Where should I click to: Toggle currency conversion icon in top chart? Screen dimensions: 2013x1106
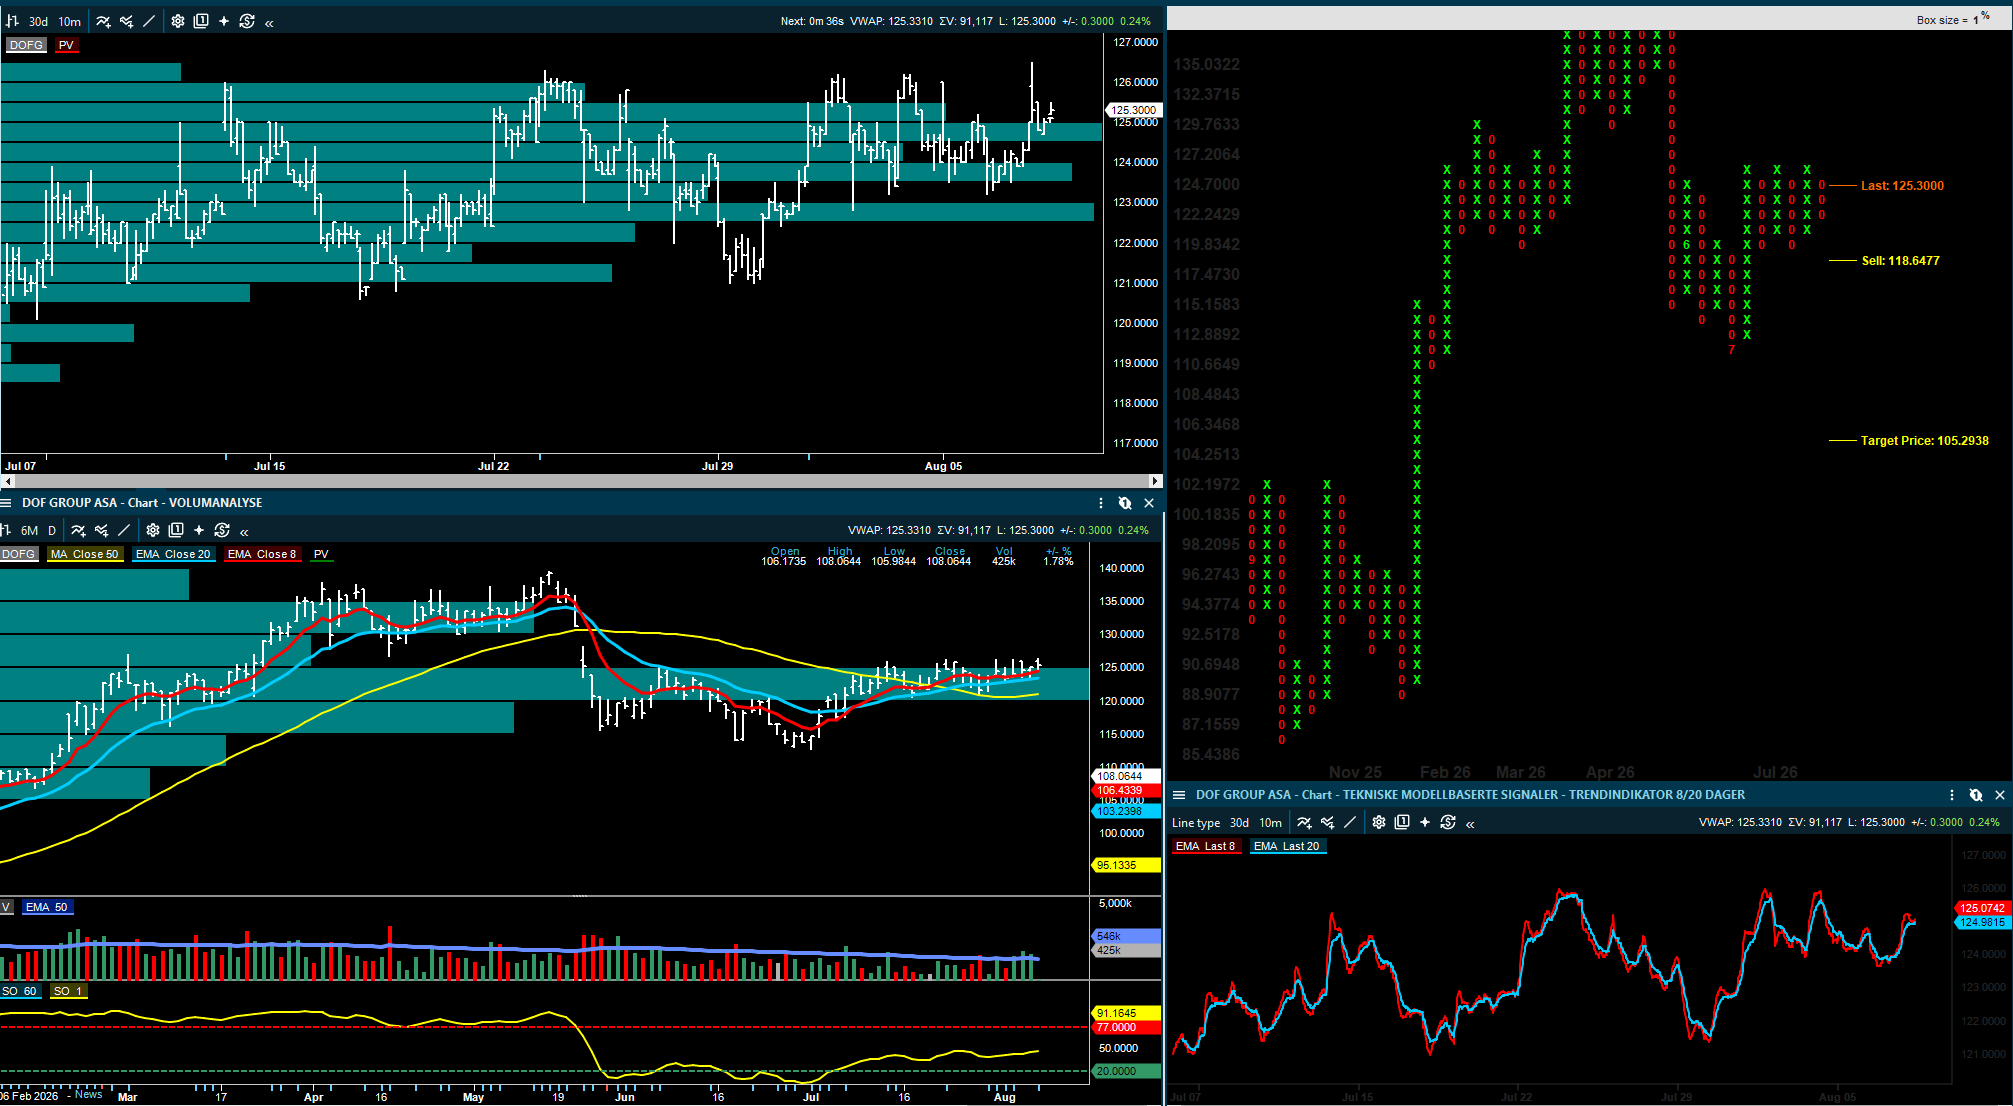(247, 21)
